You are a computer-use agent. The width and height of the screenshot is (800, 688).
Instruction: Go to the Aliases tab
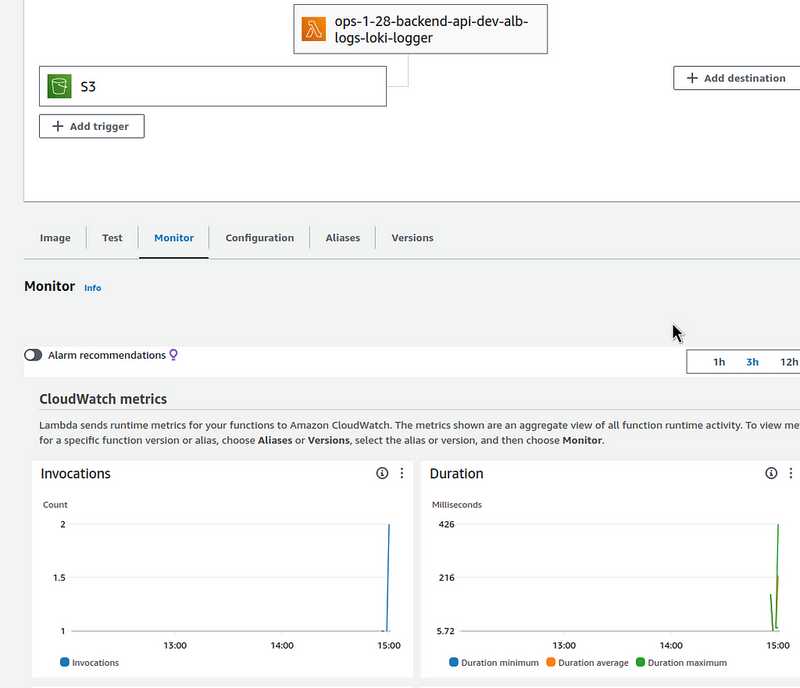[x=342, y=238]
